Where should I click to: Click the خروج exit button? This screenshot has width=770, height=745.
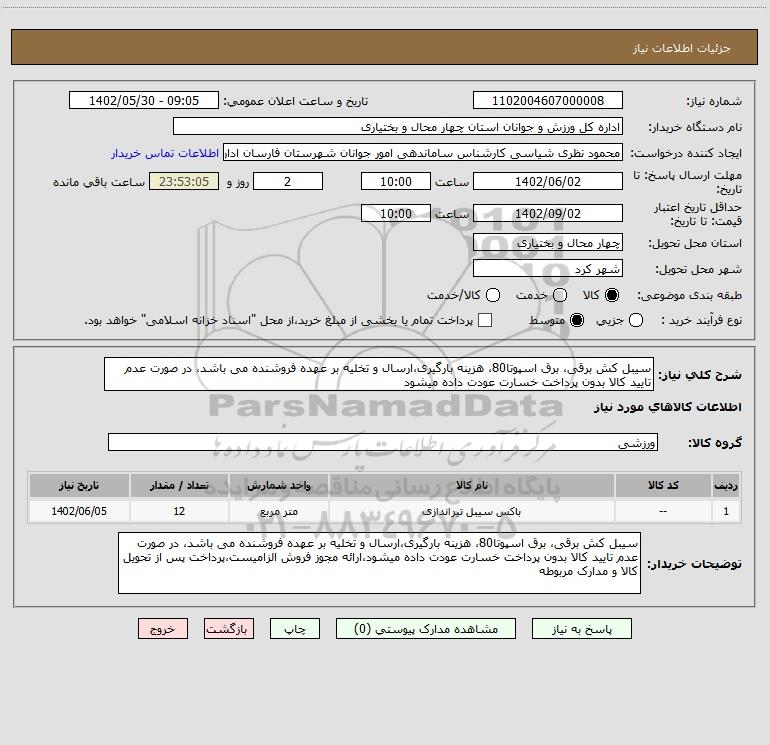[x=163, y=629]
